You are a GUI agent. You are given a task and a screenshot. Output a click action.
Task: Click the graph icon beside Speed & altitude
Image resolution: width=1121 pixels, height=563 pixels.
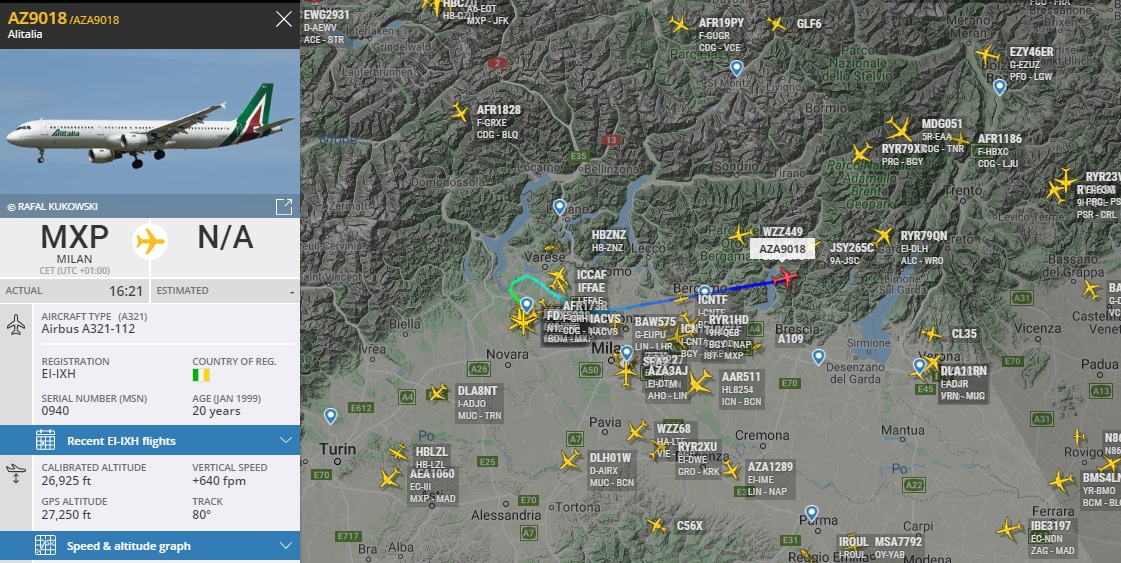[45, 546]
